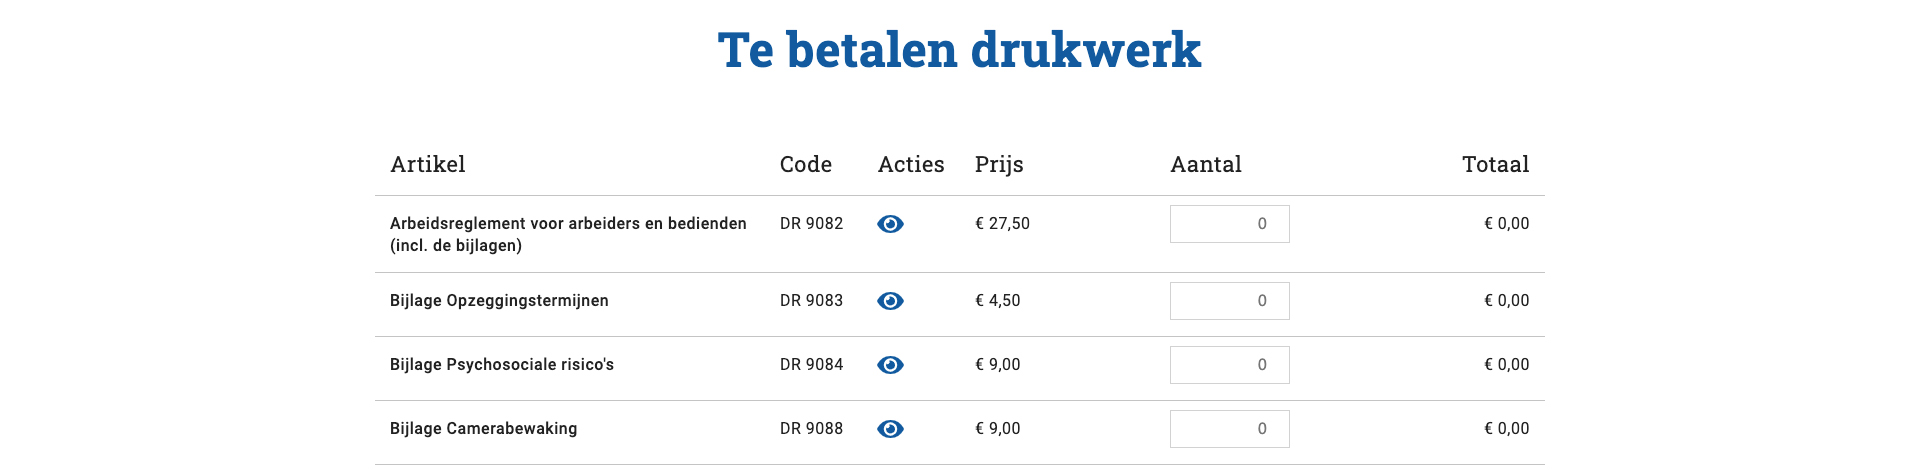The width and height of the screenshot is (1920, 470).
Task: Activate Aantal field for Bijlage Camerabewaking
Action: click(1229, 429)
